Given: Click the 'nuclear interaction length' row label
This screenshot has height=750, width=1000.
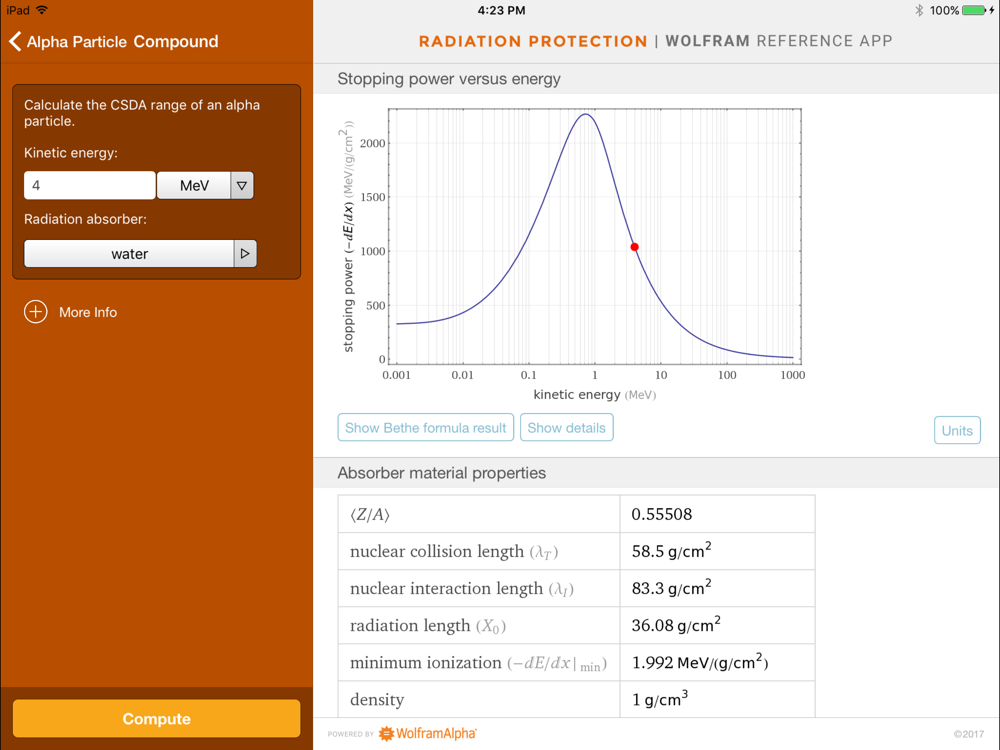Looking at the screenshot, I should 462,589.
